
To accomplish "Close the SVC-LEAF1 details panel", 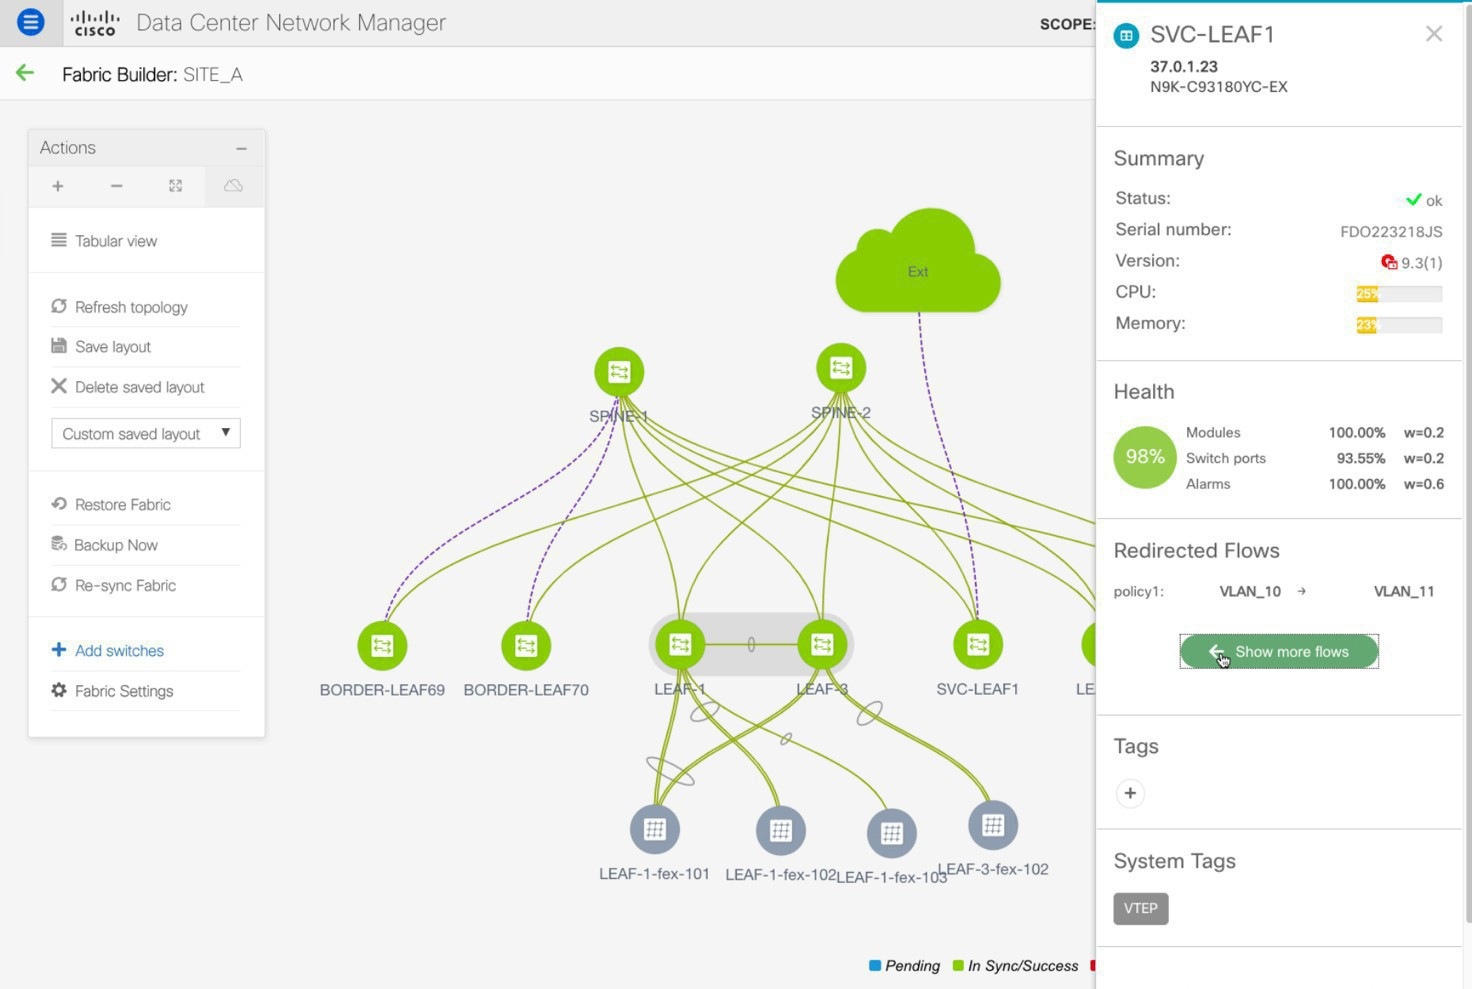I will click(x=1434, y=34).
